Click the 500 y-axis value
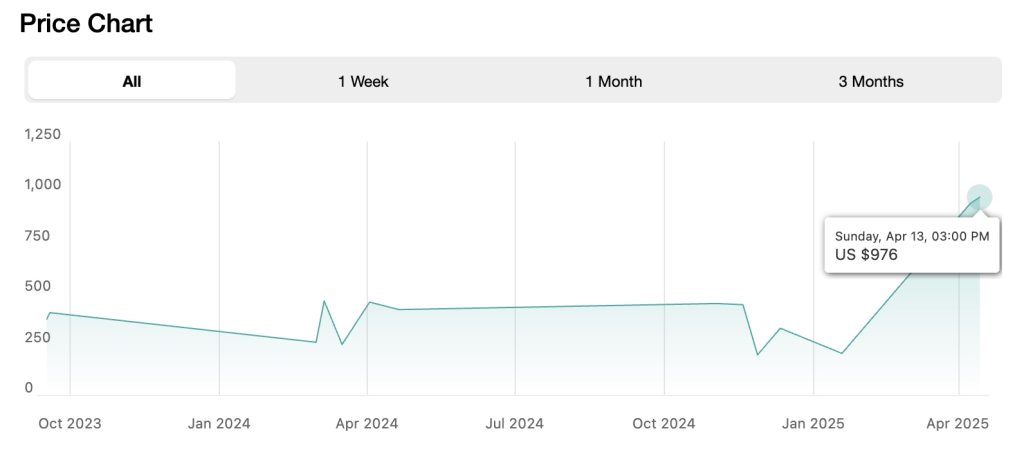The width and height of the screenshot is (1024, 467). pyautogui.click(x=35, y=287)
